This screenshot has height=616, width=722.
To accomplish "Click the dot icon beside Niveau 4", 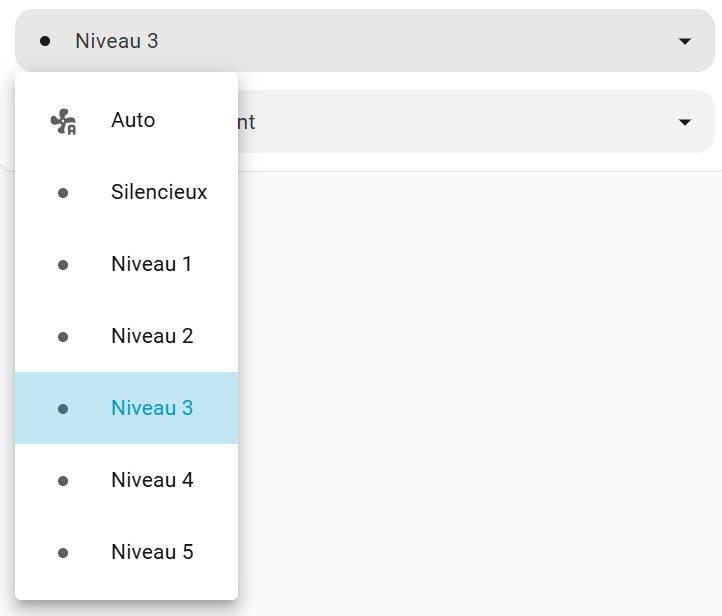I will [x=63, y=481].
